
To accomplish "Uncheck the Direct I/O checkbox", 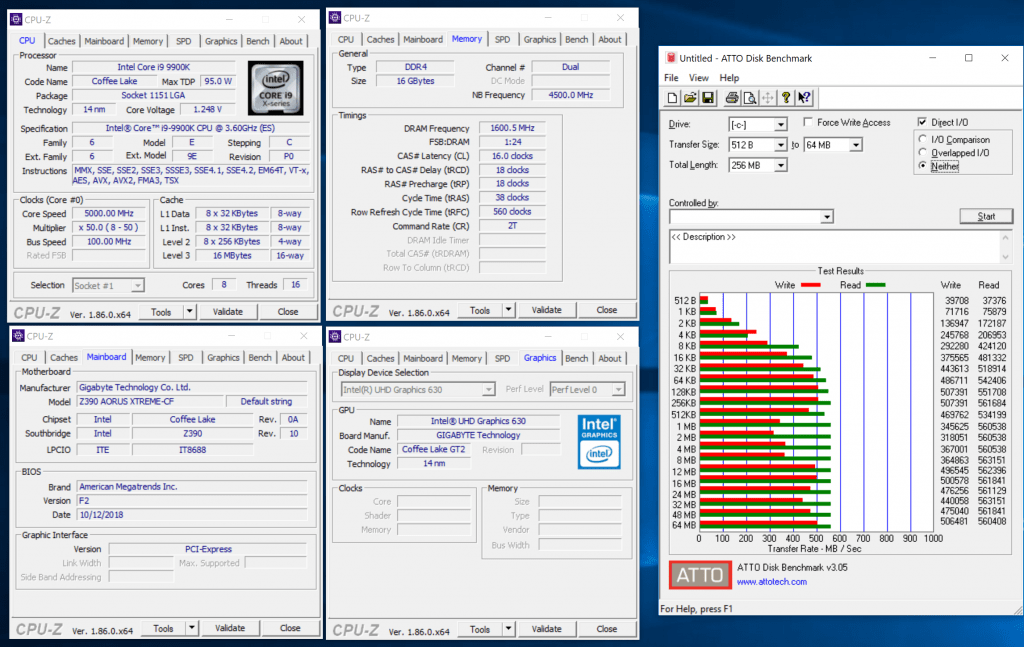I will [x=922, y=122].
